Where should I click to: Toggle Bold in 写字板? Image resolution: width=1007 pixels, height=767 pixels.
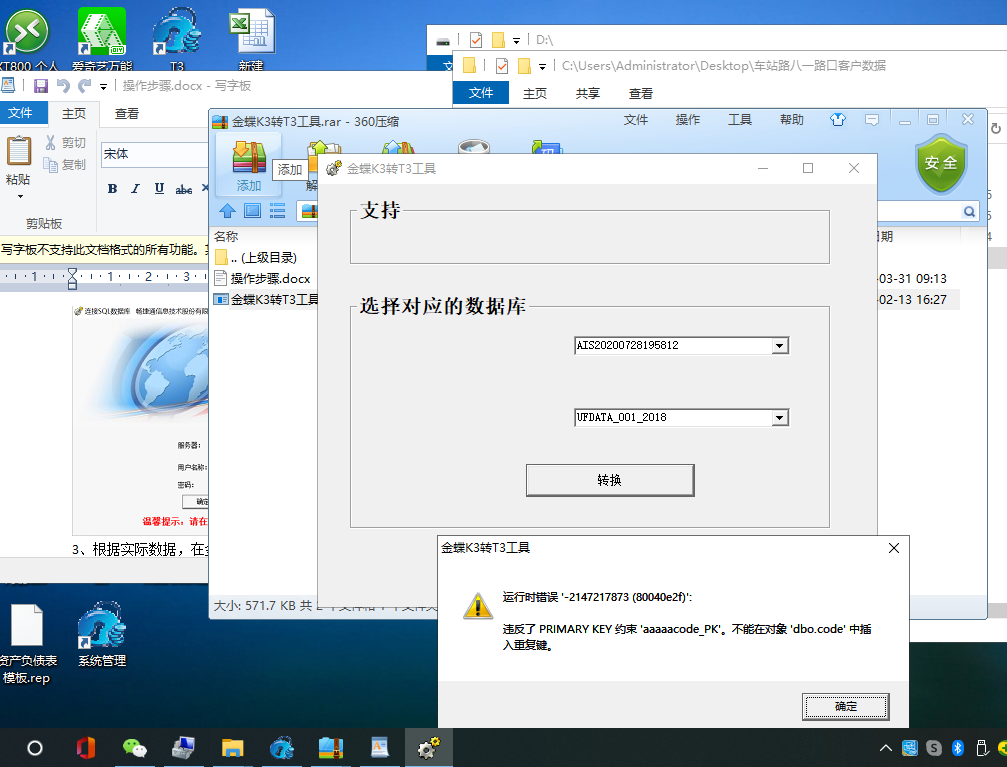(x=112, y=188)
